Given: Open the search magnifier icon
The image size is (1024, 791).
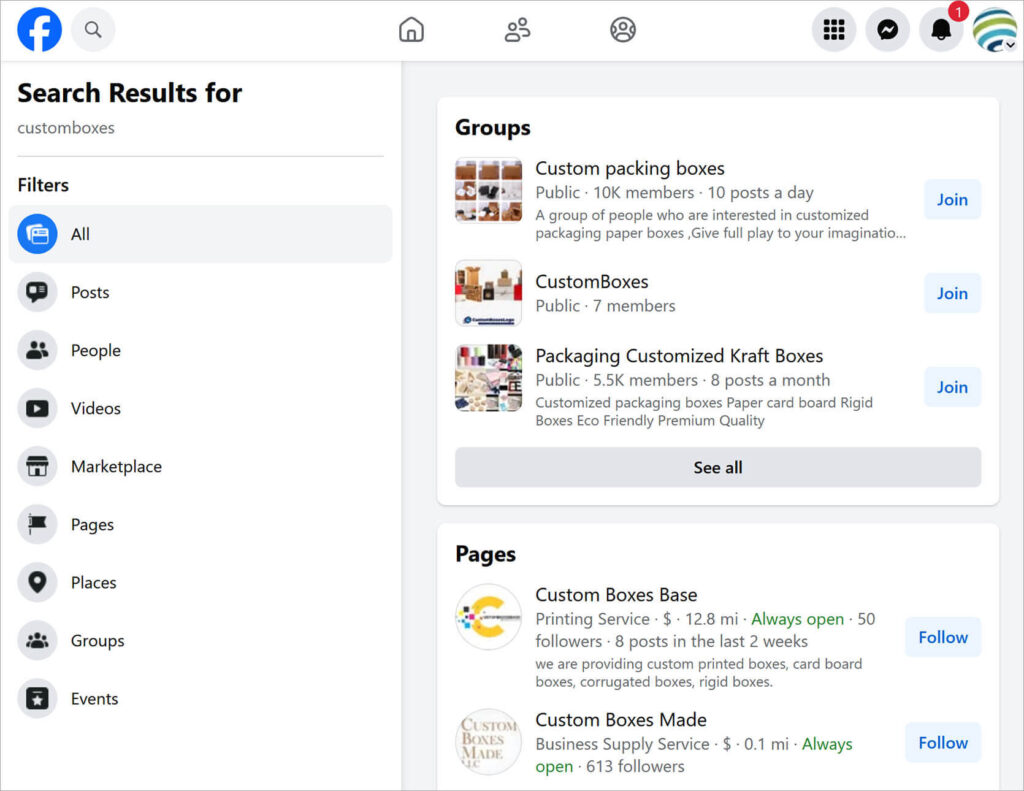Looking at the screenshot, I should click(x=93, y=30).
